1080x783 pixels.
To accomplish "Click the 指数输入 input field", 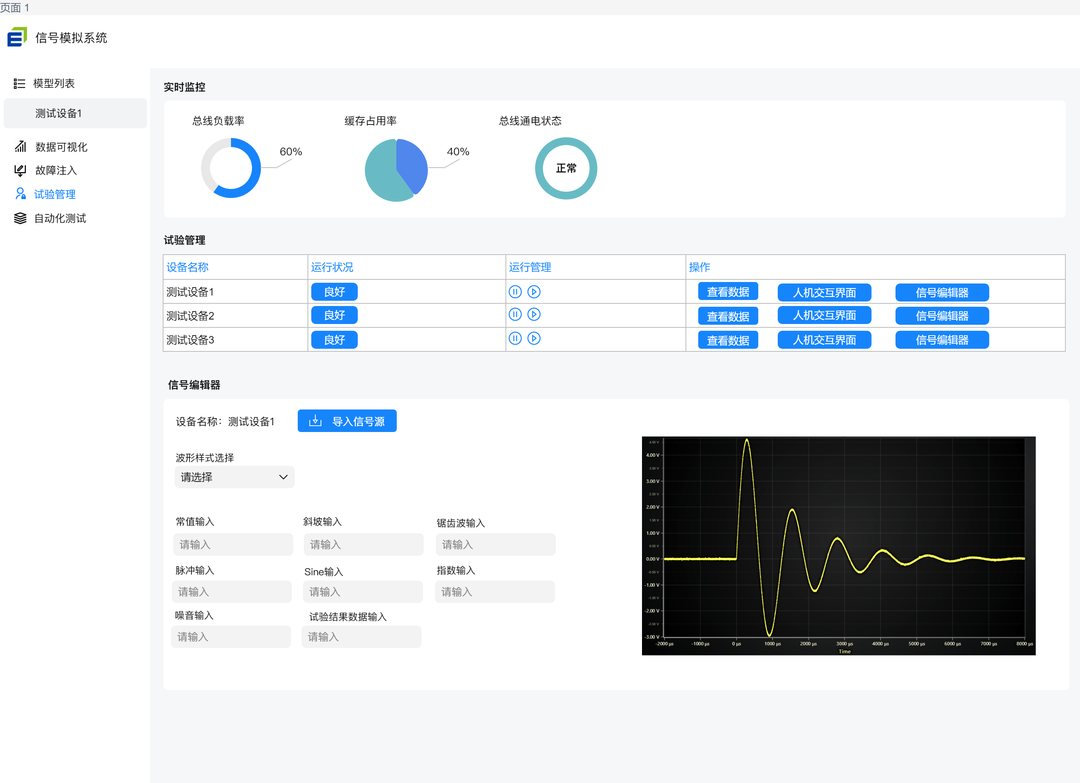I will [495, 592].
